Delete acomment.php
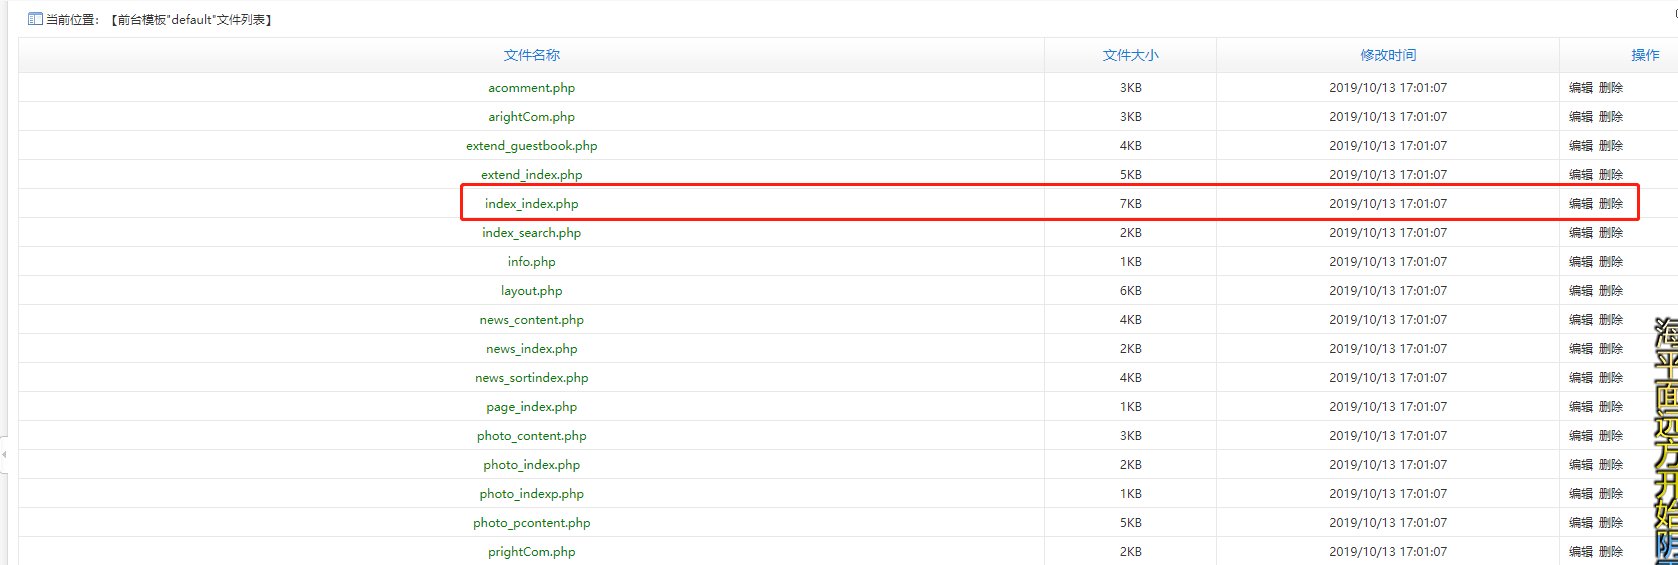1678x565 pixels. pyautogui.click(x=1610, y=88)
